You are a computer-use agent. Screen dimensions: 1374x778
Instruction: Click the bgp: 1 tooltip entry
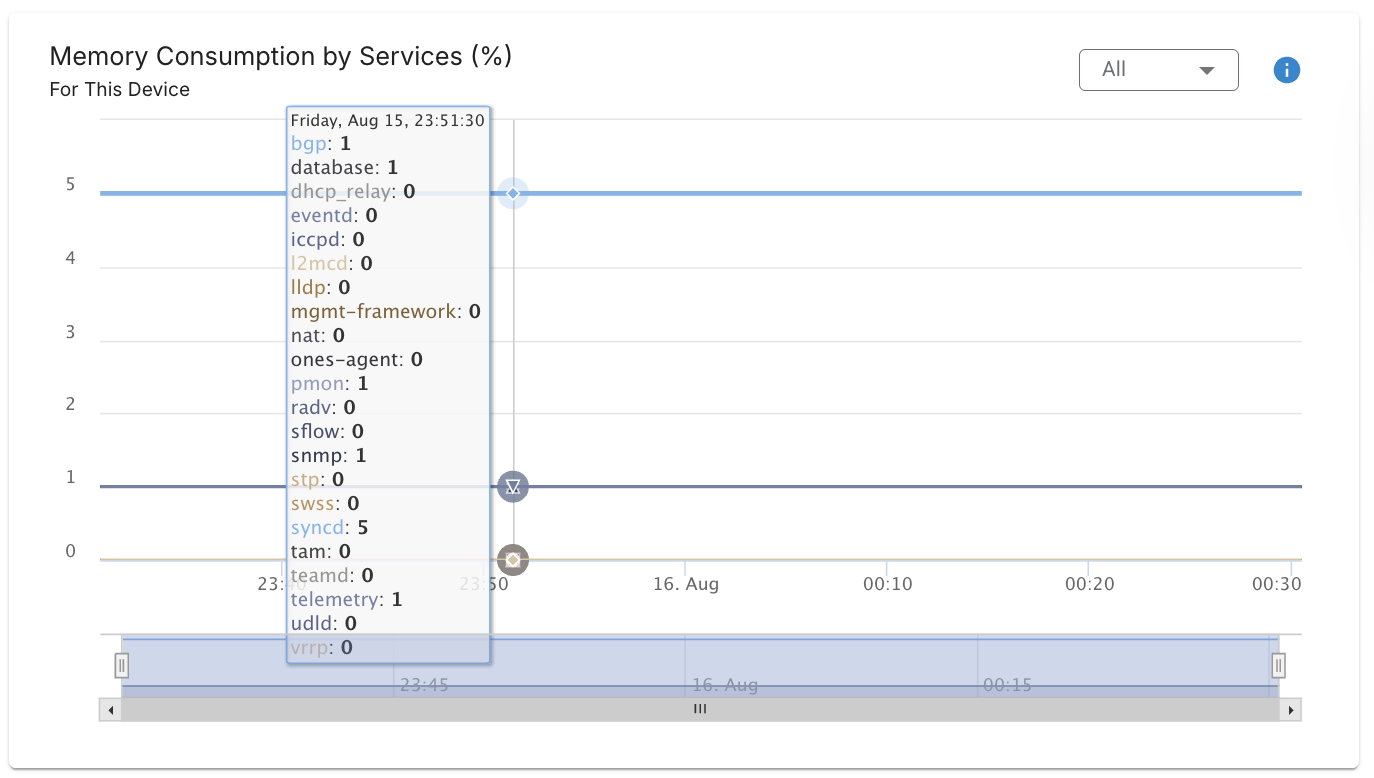point(320,143)
